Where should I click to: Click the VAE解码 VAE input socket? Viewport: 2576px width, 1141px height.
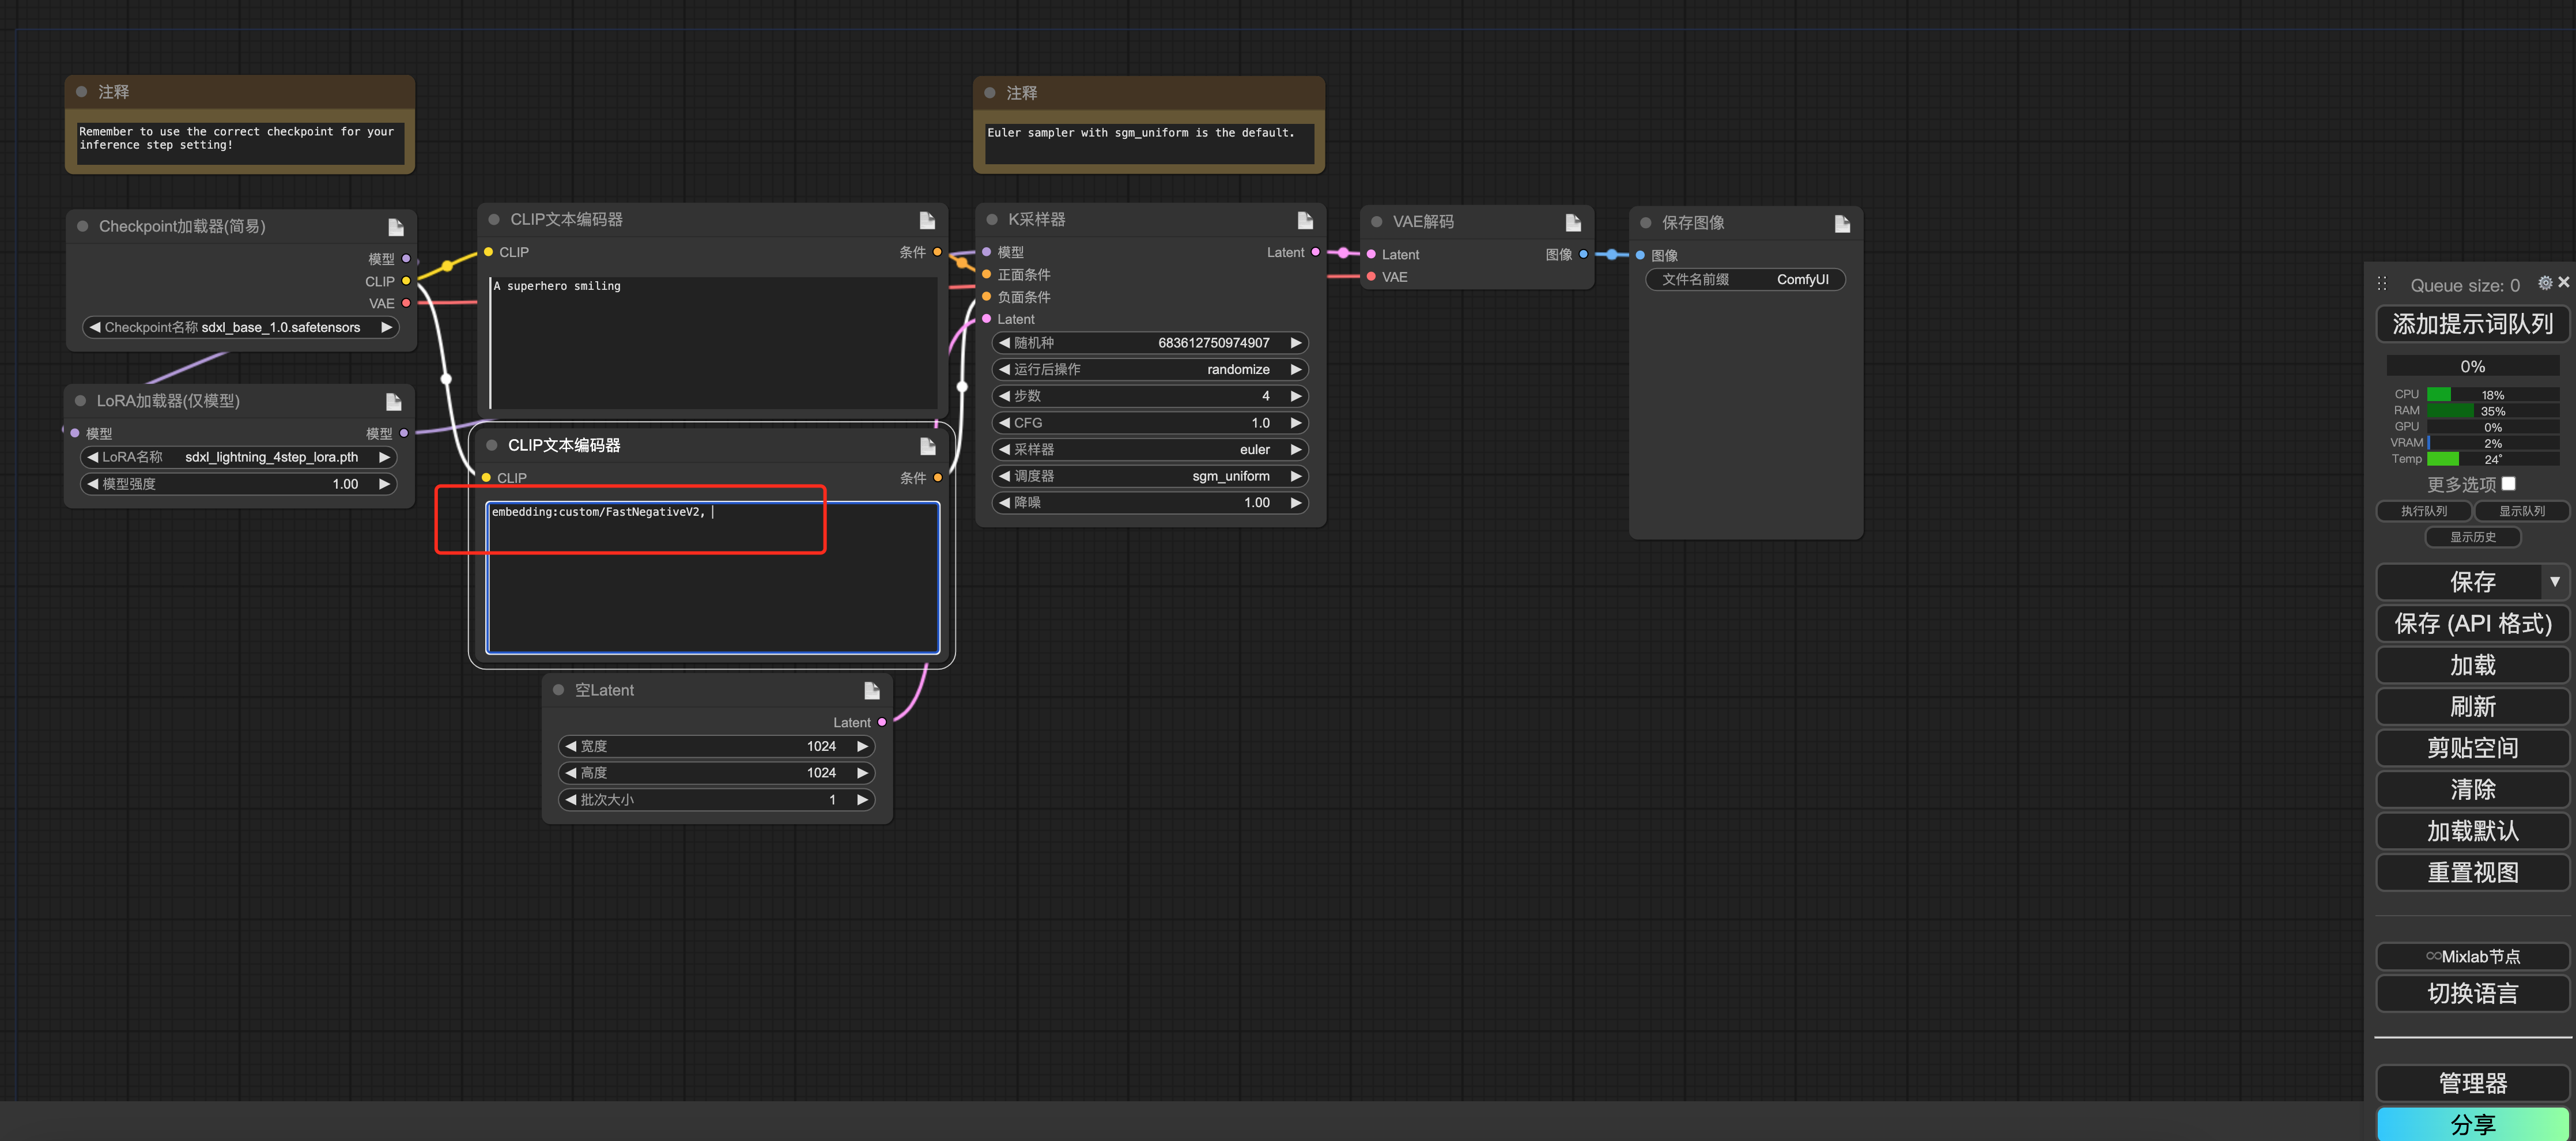pos(1371,277)
